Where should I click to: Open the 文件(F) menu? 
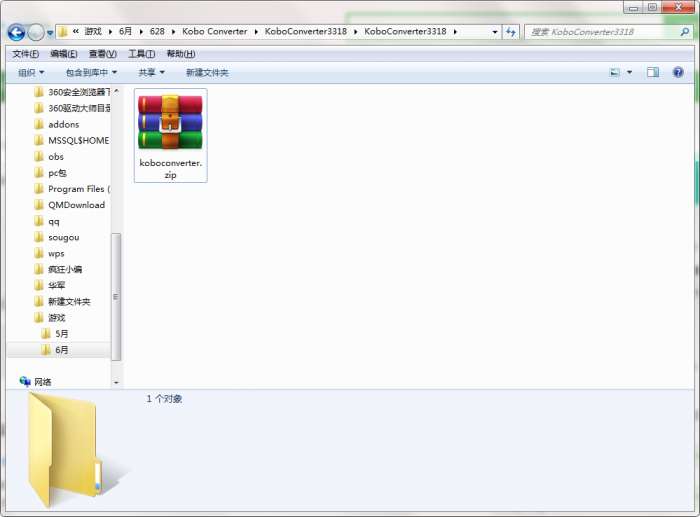pos(26,54)
